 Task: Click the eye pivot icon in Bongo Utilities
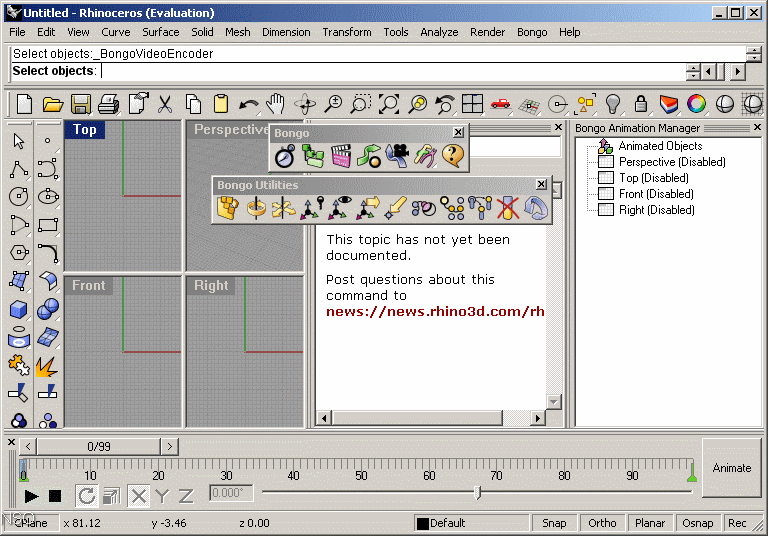click(340, 208)
